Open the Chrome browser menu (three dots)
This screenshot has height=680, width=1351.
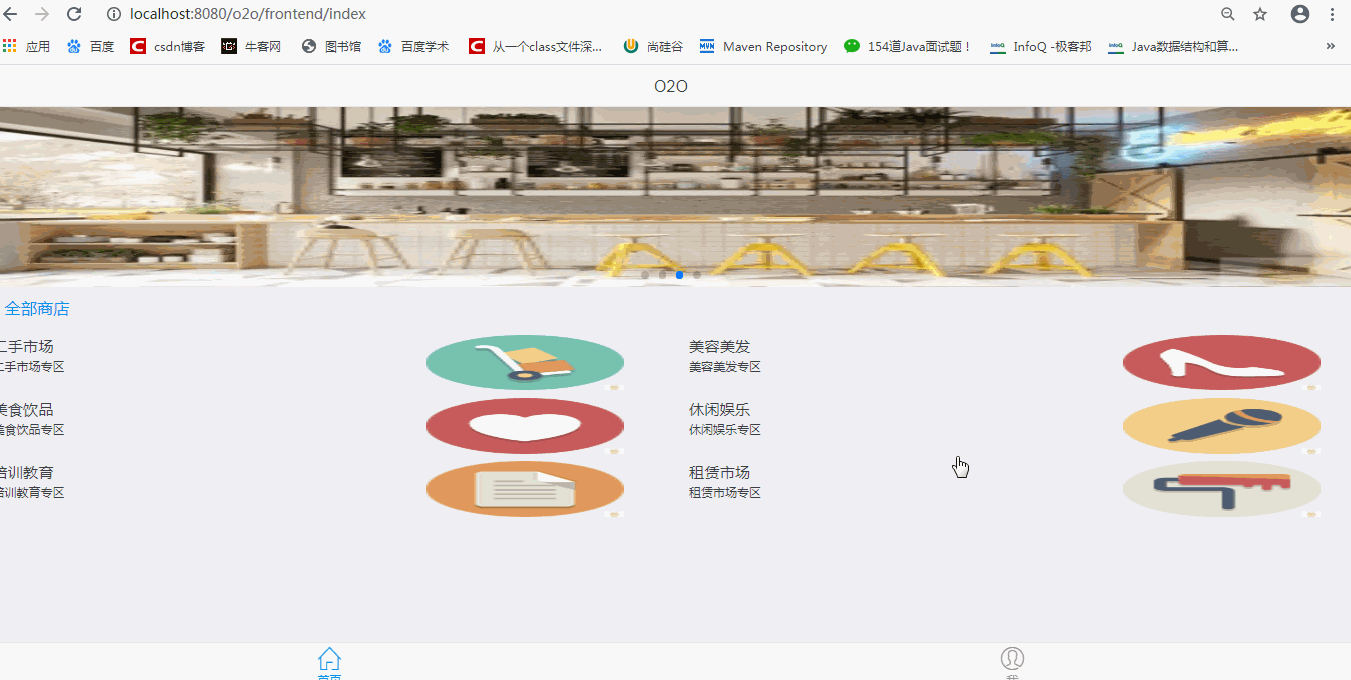(1333, 14)
